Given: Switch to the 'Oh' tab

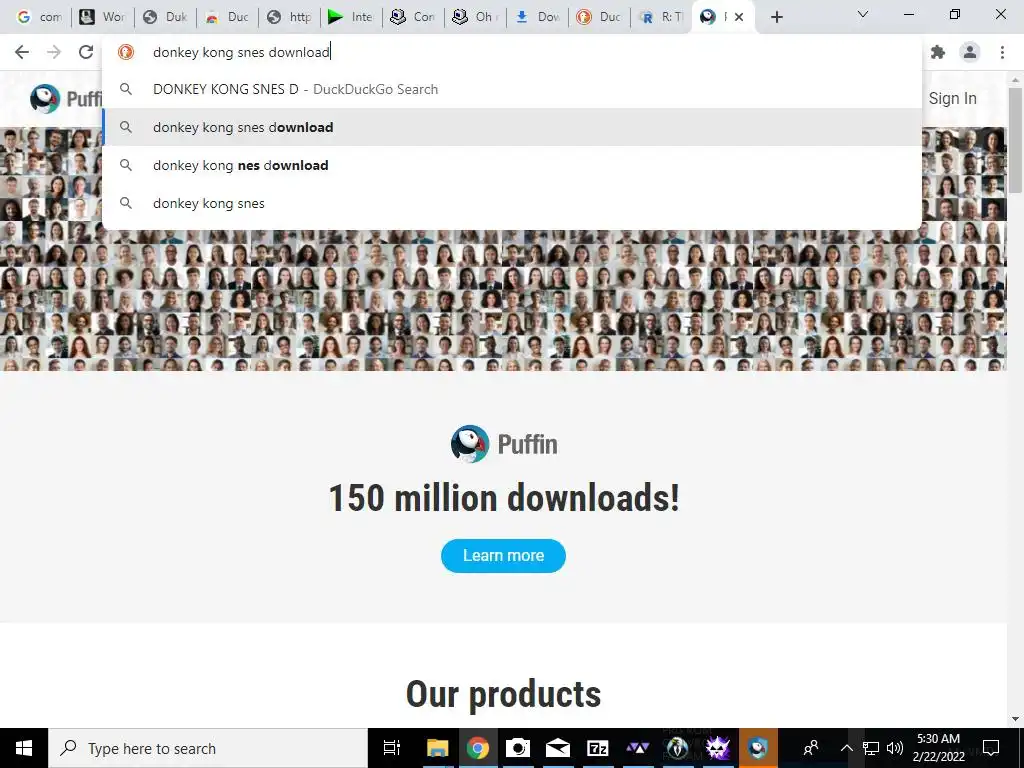Looking at the screenshot, I should [x=475, y=17].
